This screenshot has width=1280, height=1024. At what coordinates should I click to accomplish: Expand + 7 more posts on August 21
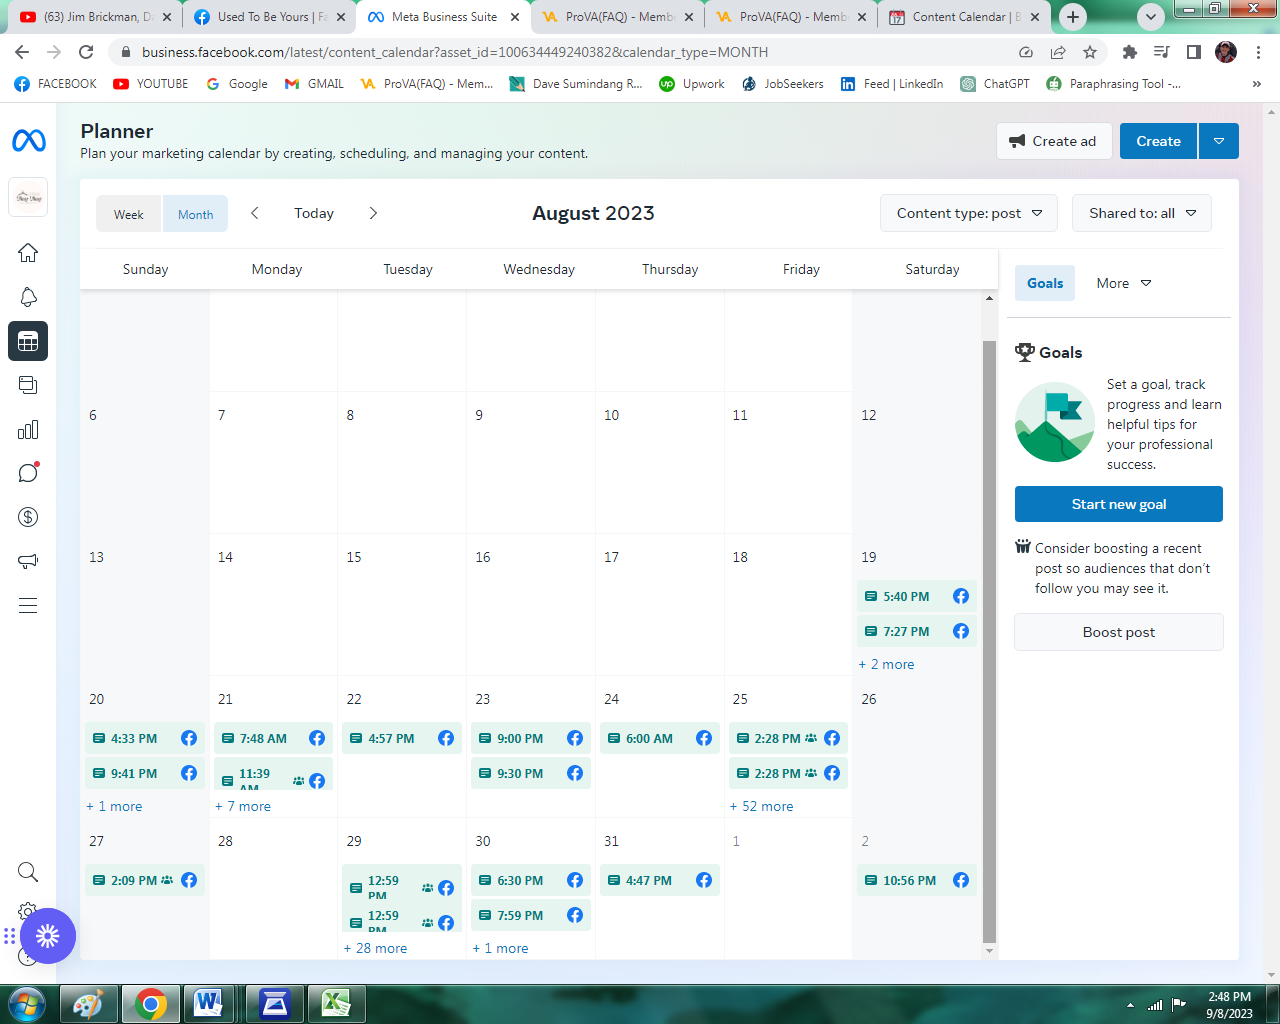[x=243, y=806]
